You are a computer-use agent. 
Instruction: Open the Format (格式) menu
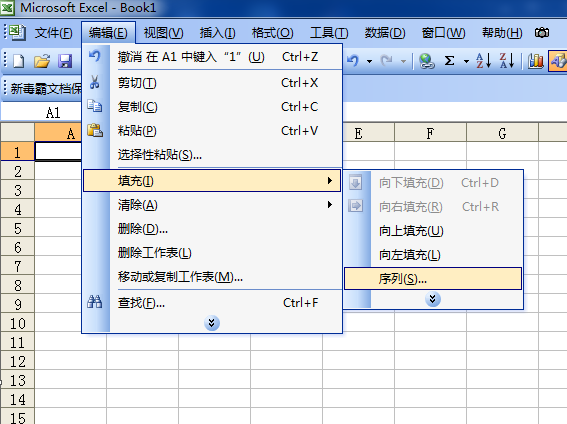point(273,33)
